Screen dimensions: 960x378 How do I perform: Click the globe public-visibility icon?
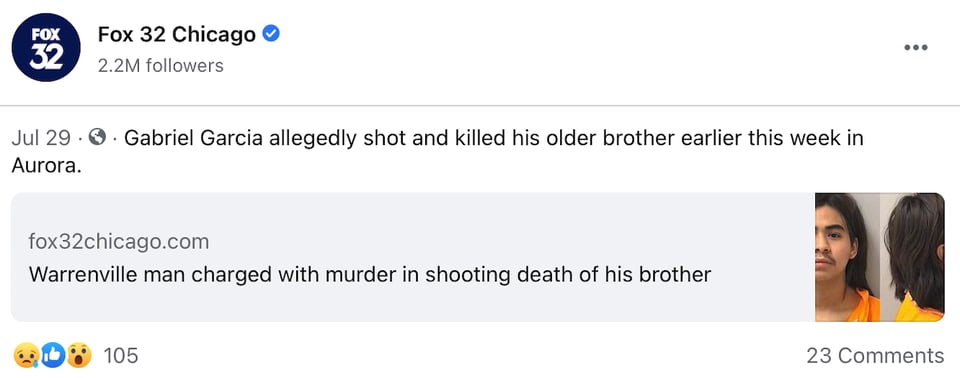point(97,137)
